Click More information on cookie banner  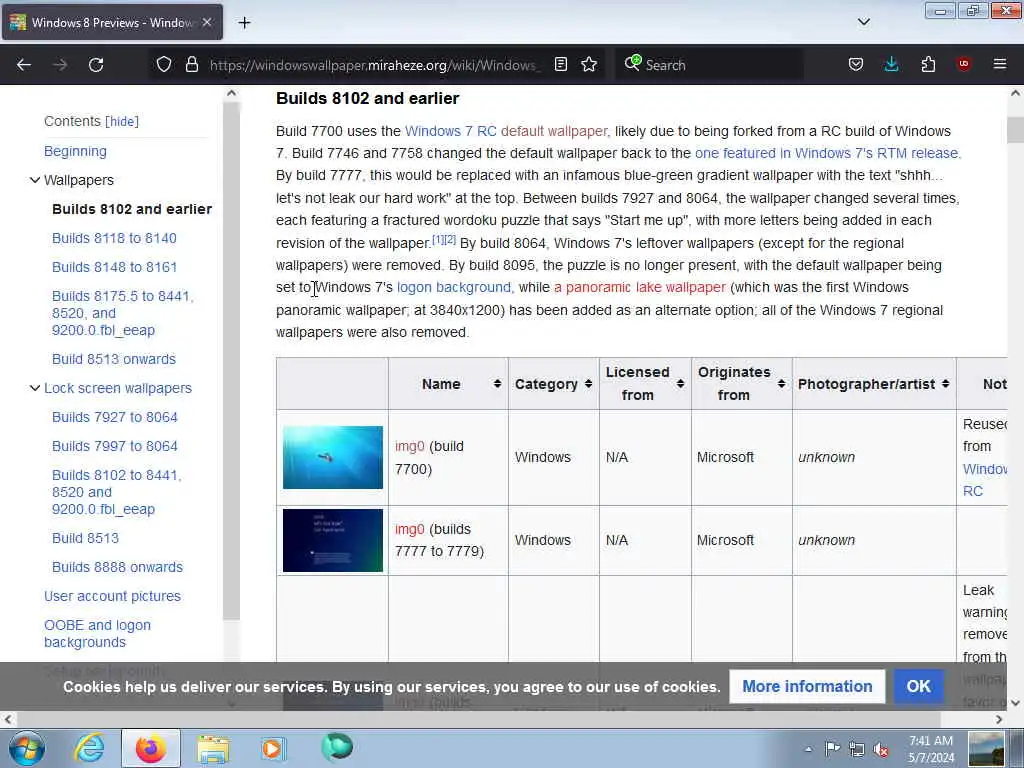pyautogui.click(x=807, y=686)
